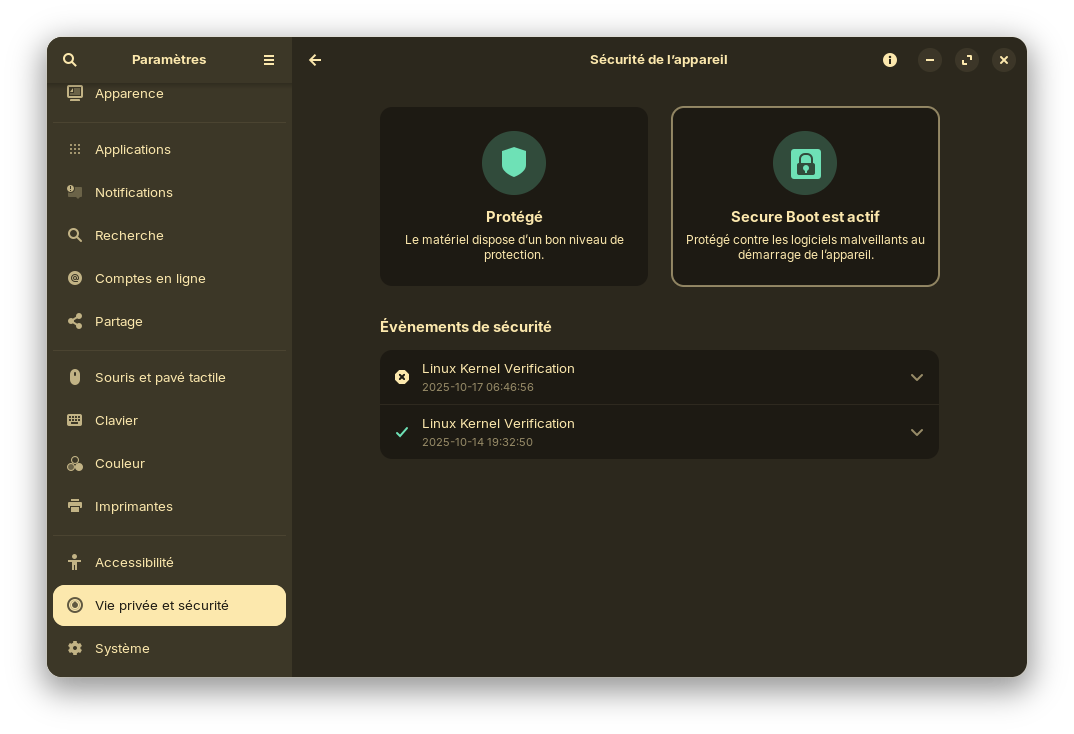Click the green checkmark icon of second event
Viewport: 1074px width, 734px height.
(x=402, y=432)
